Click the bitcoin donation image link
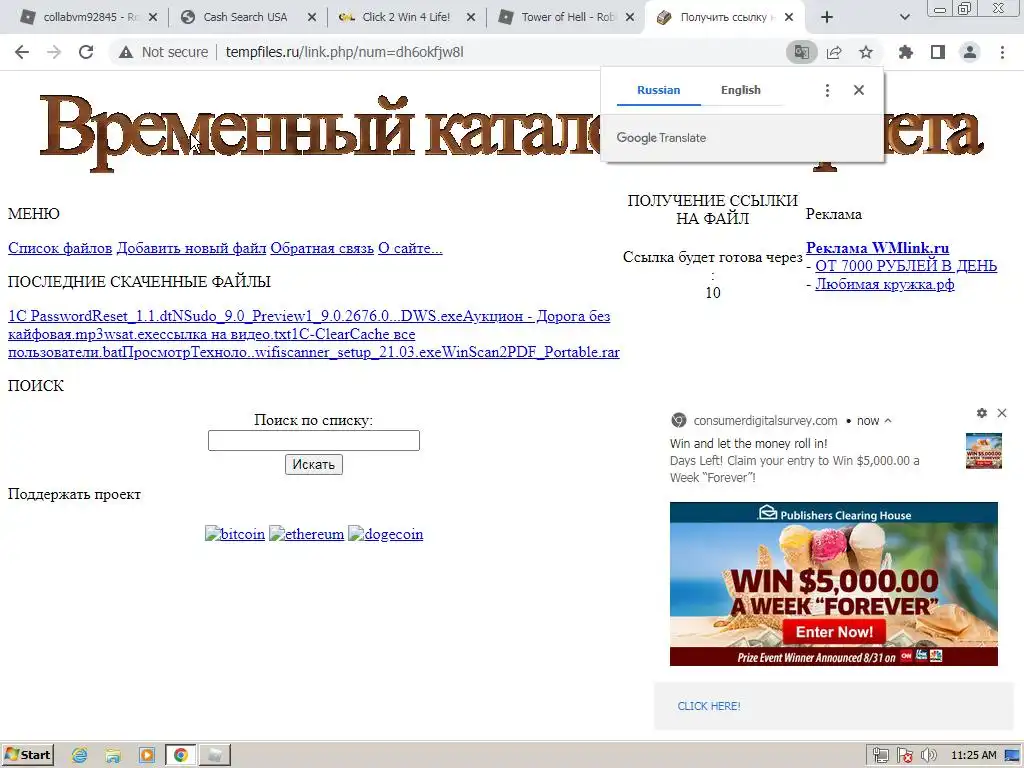Image resolution: width=1024 pixels, height=768 pixels. coord(235,534)
